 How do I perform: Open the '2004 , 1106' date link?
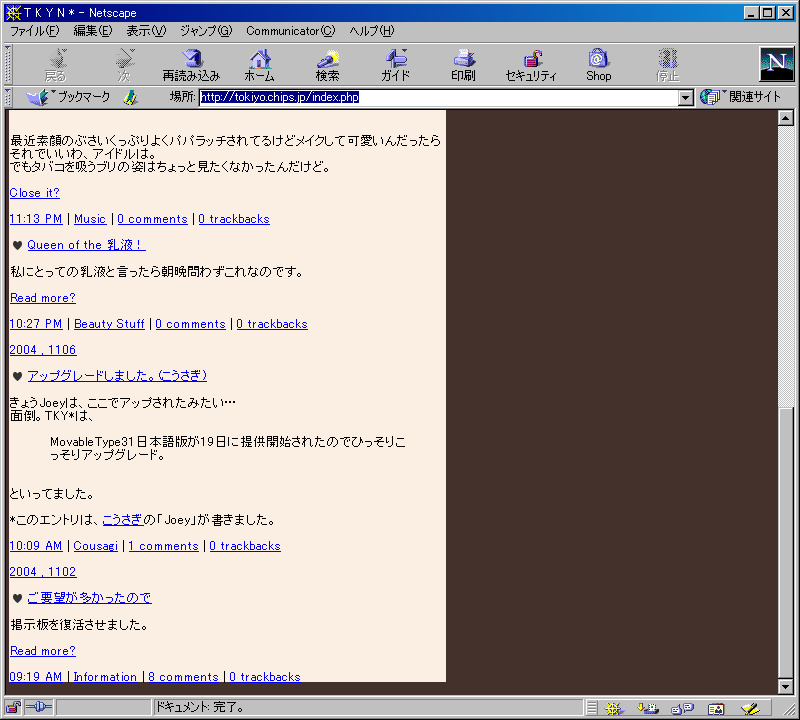click(43, 350)
